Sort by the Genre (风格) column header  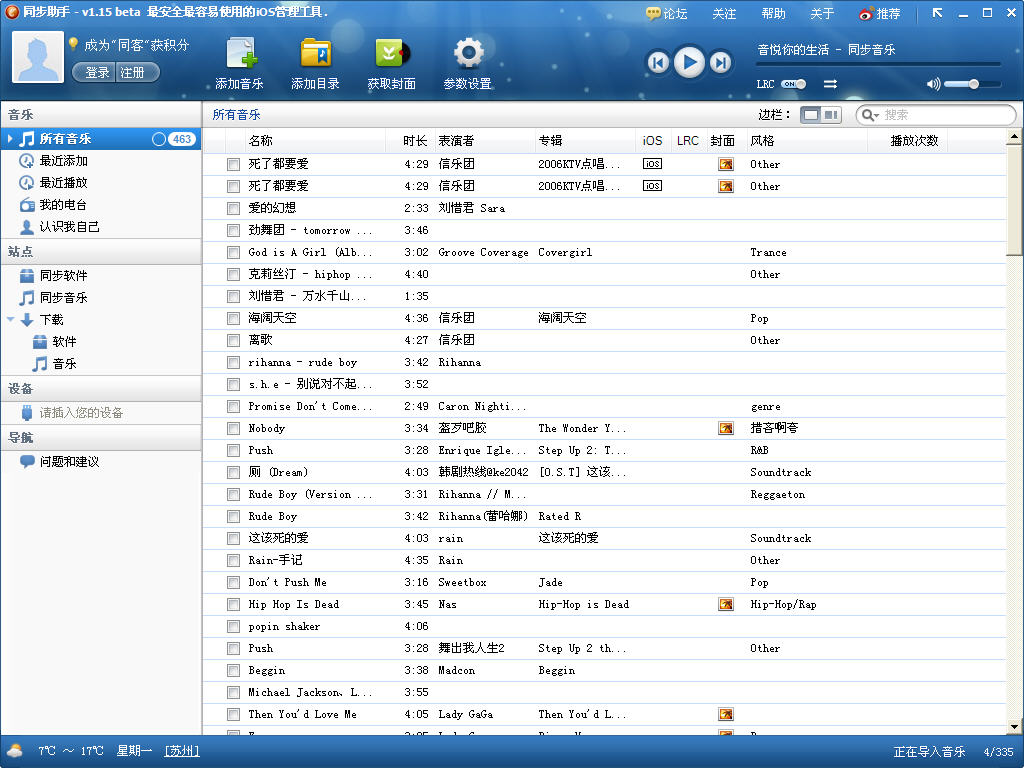(807, 140)
